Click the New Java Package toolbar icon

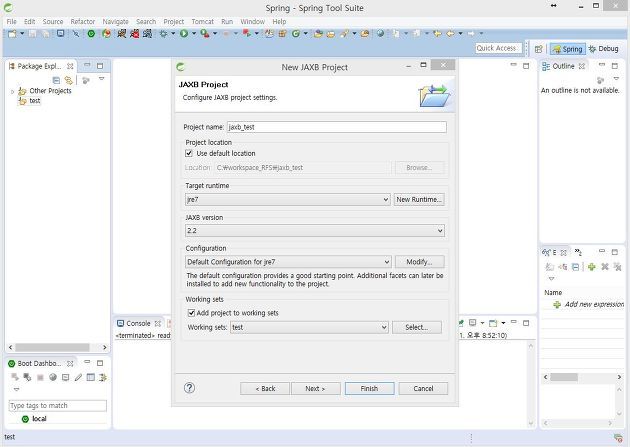click(x=282, y=34)
